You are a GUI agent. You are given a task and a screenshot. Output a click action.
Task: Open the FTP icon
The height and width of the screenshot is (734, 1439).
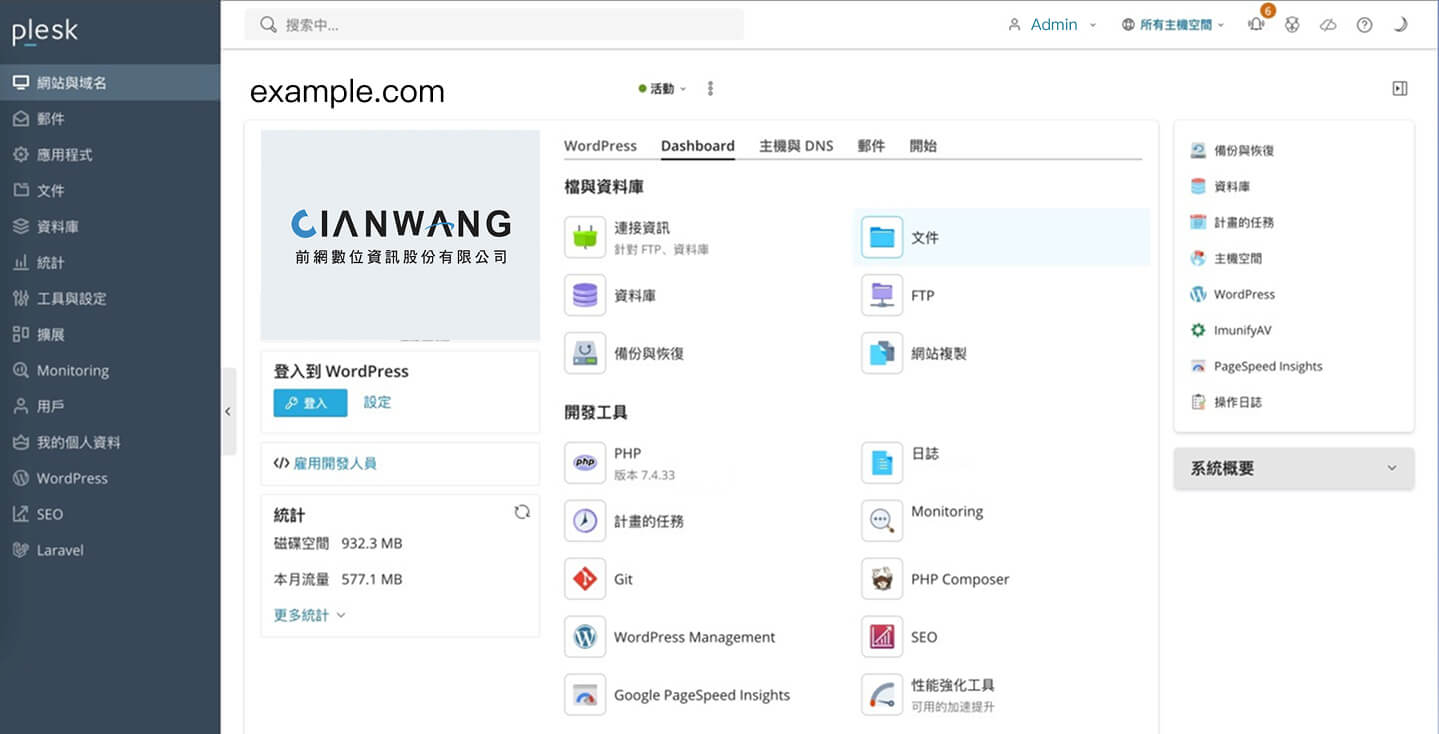(x=881, y=295)
